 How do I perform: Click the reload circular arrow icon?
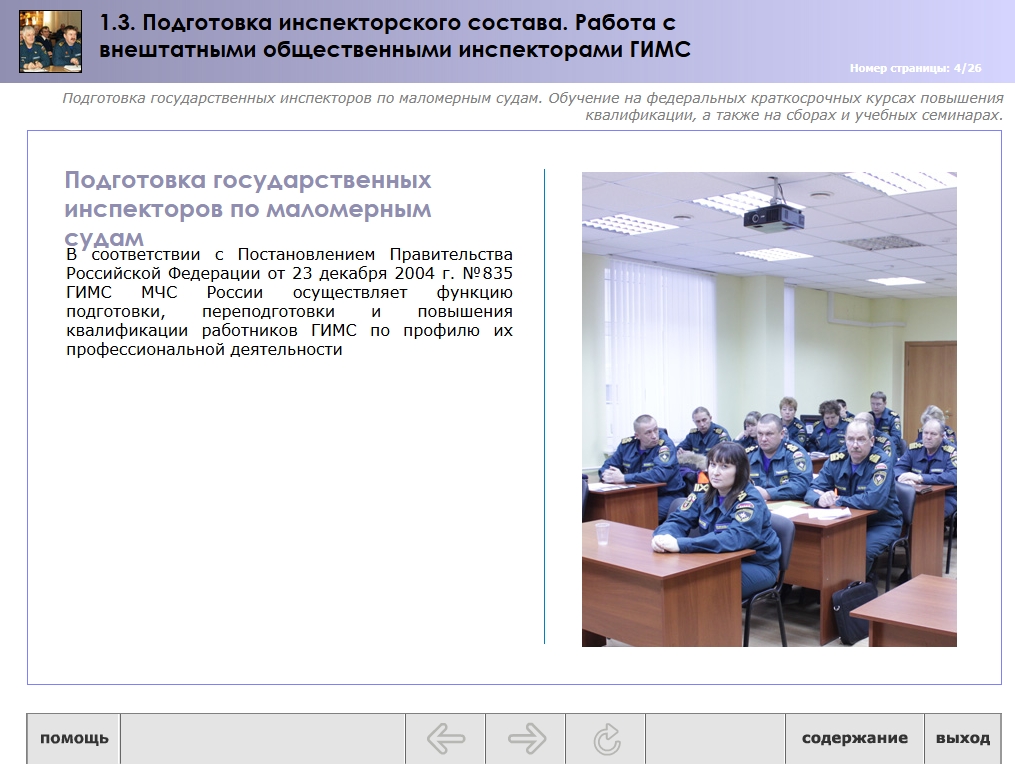(x=607, y=739)
